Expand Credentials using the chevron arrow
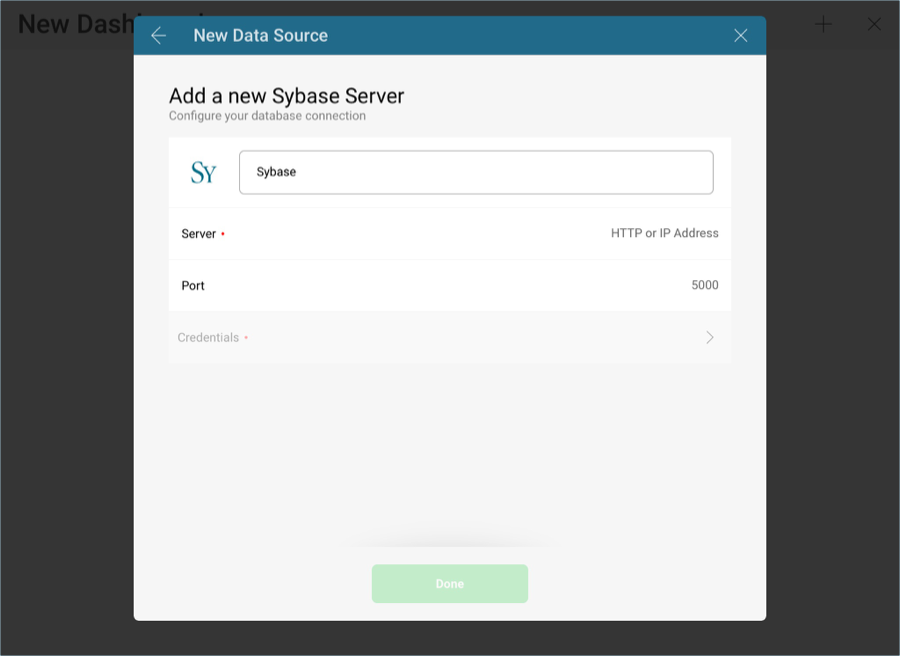Viewport: 900px width, 656px height. [x=710, y=338]
